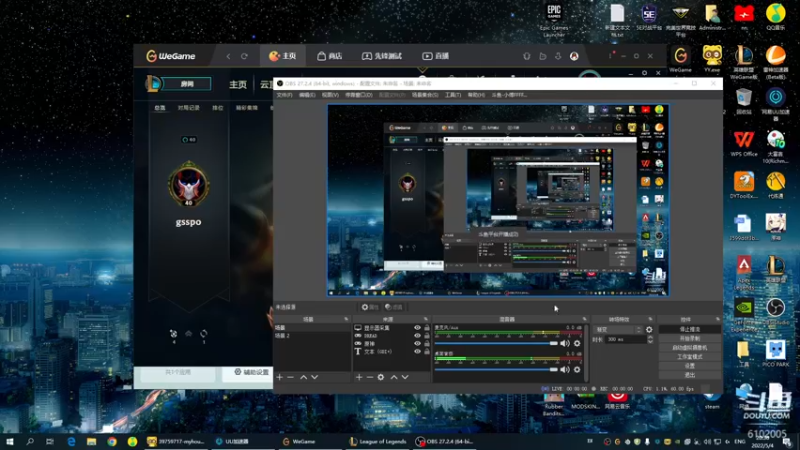This screenshot has width=800, height=450.
Task: Switch to the WeGame Pioneer Test tab
Action: [x=382, y=56]
